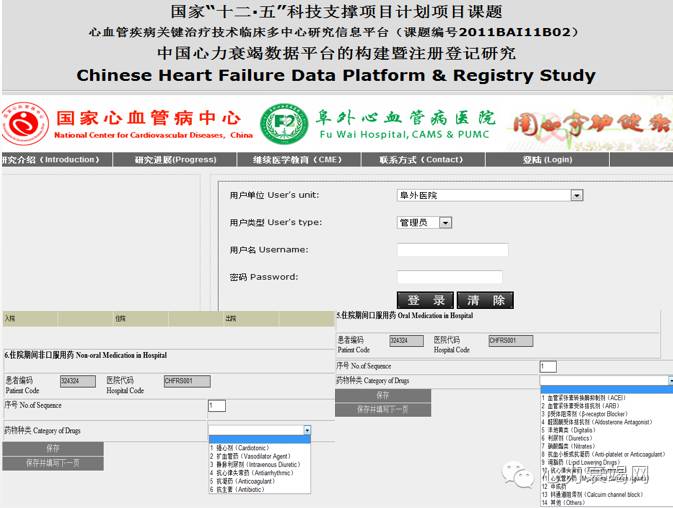Open the Progress menu item
The image size is (673, 508).
point(175,160)
